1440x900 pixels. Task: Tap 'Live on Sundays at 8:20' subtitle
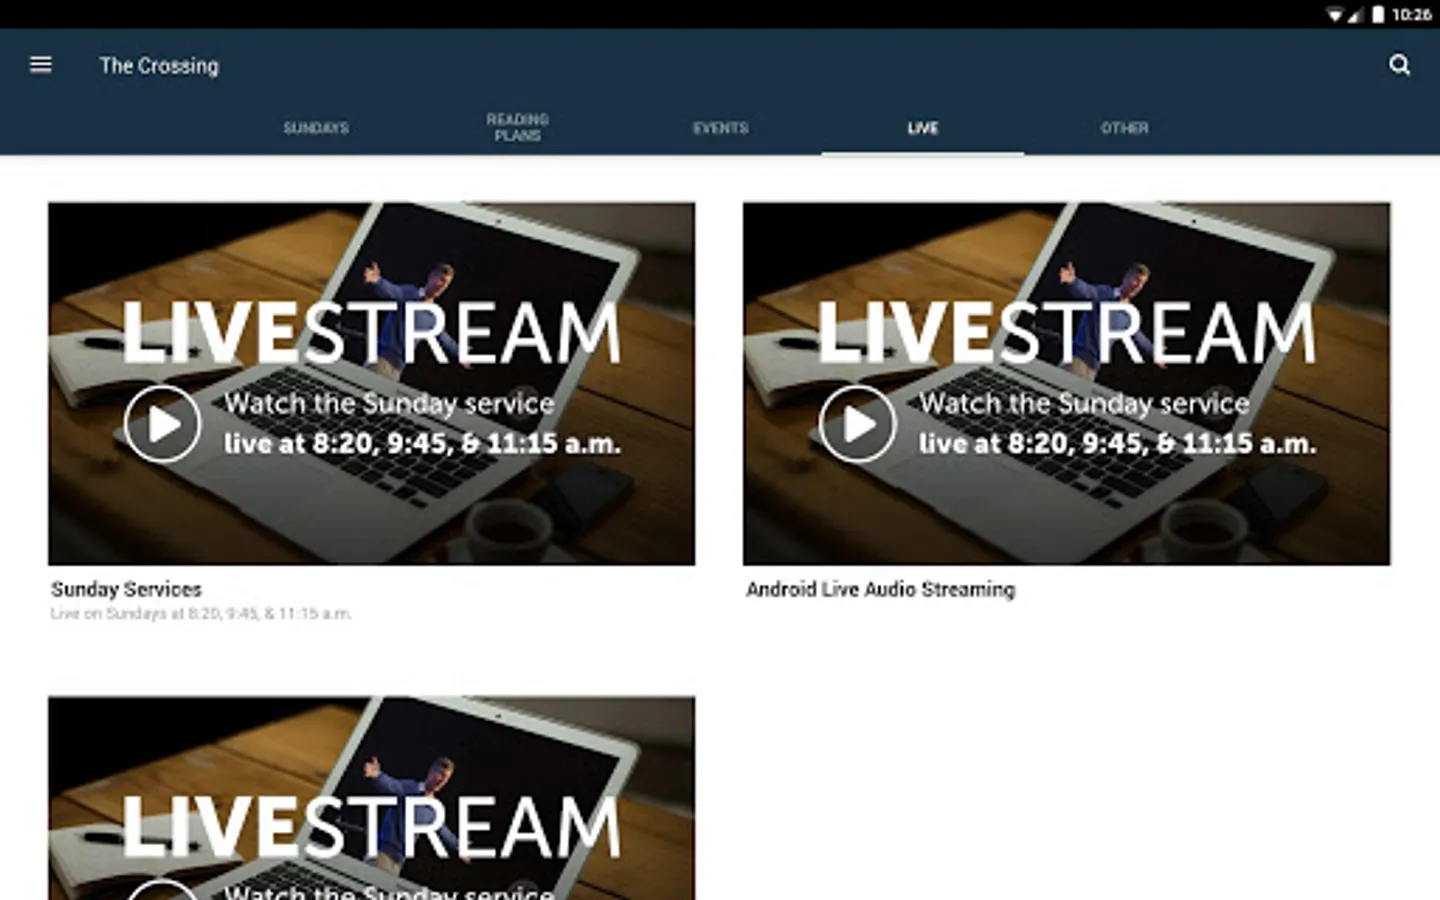point(201,614)
